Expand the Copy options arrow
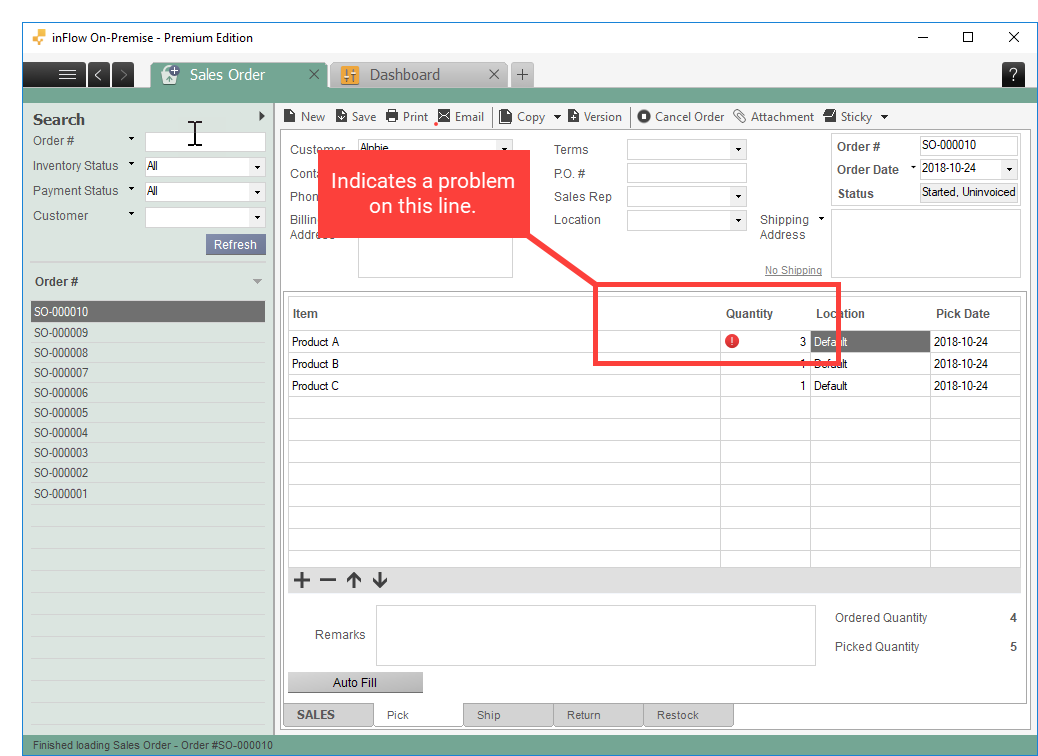The width and height of the screenshot is (1038, 756). coord(557,117)
